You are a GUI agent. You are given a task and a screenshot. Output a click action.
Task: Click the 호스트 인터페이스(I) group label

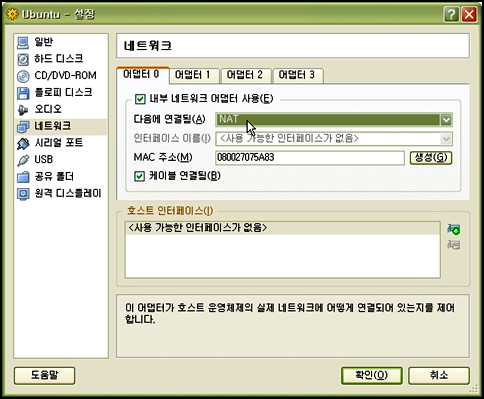(170, 211)
